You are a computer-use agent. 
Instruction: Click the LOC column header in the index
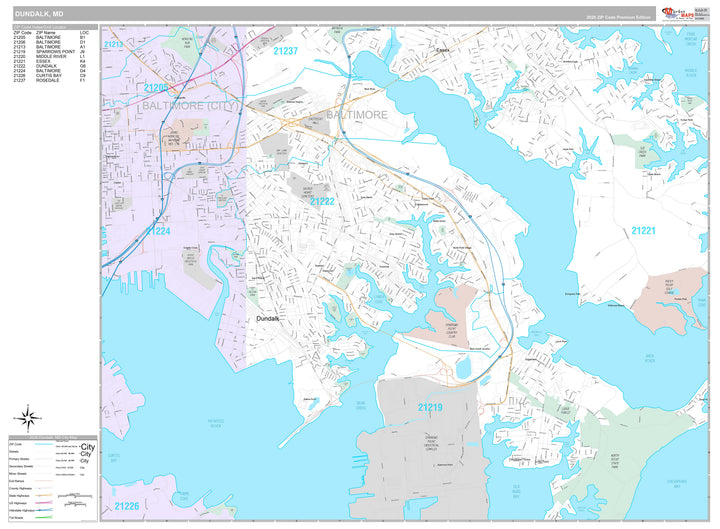point(84,33)
